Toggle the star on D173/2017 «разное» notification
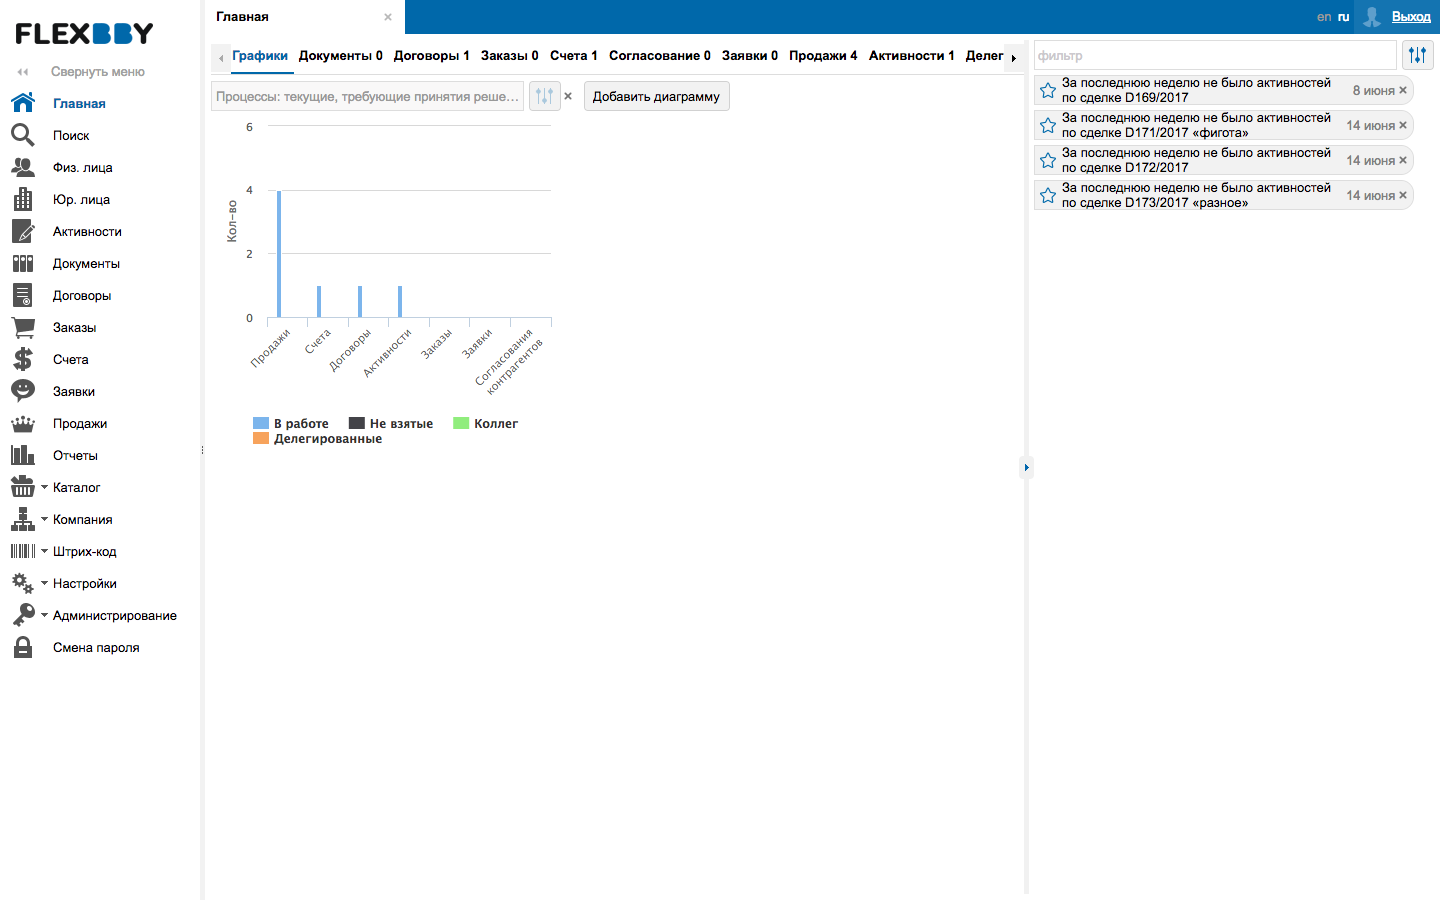1440x900 pixels. (x=1047, y=195)
